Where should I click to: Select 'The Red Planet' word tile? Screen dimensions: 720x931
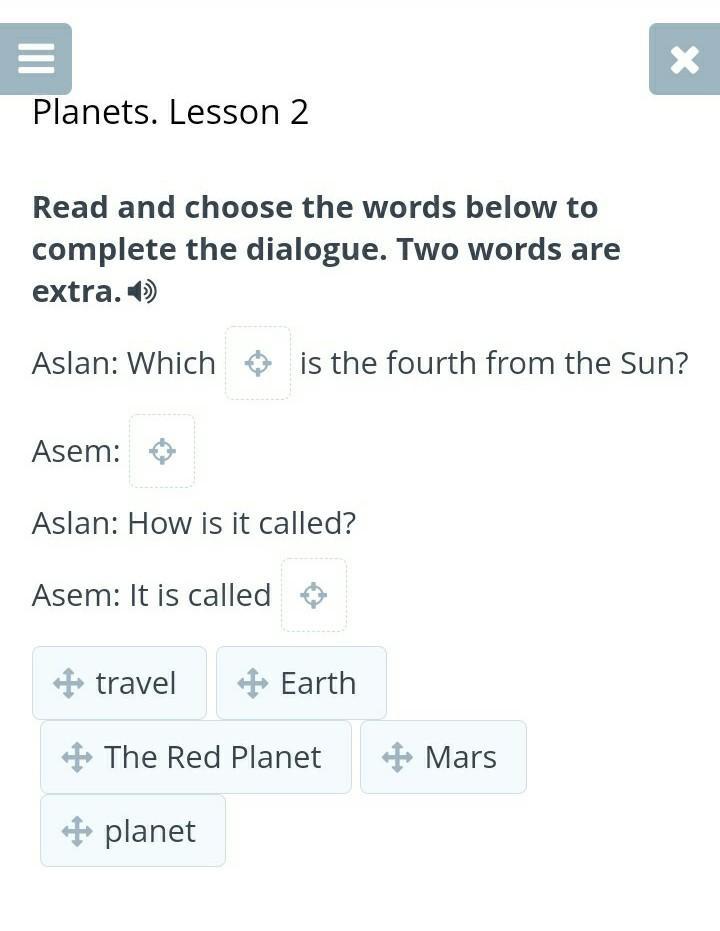(196, 757)
